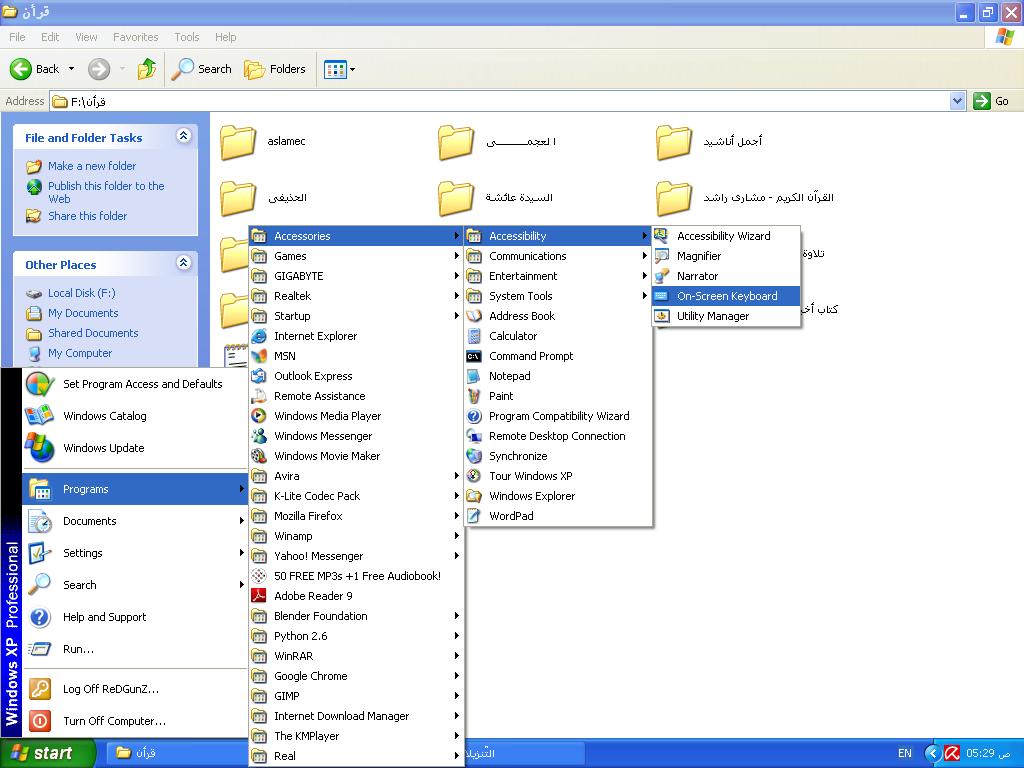
Task: Click the Start button on the taskbar
Action: tap(48, 753)
